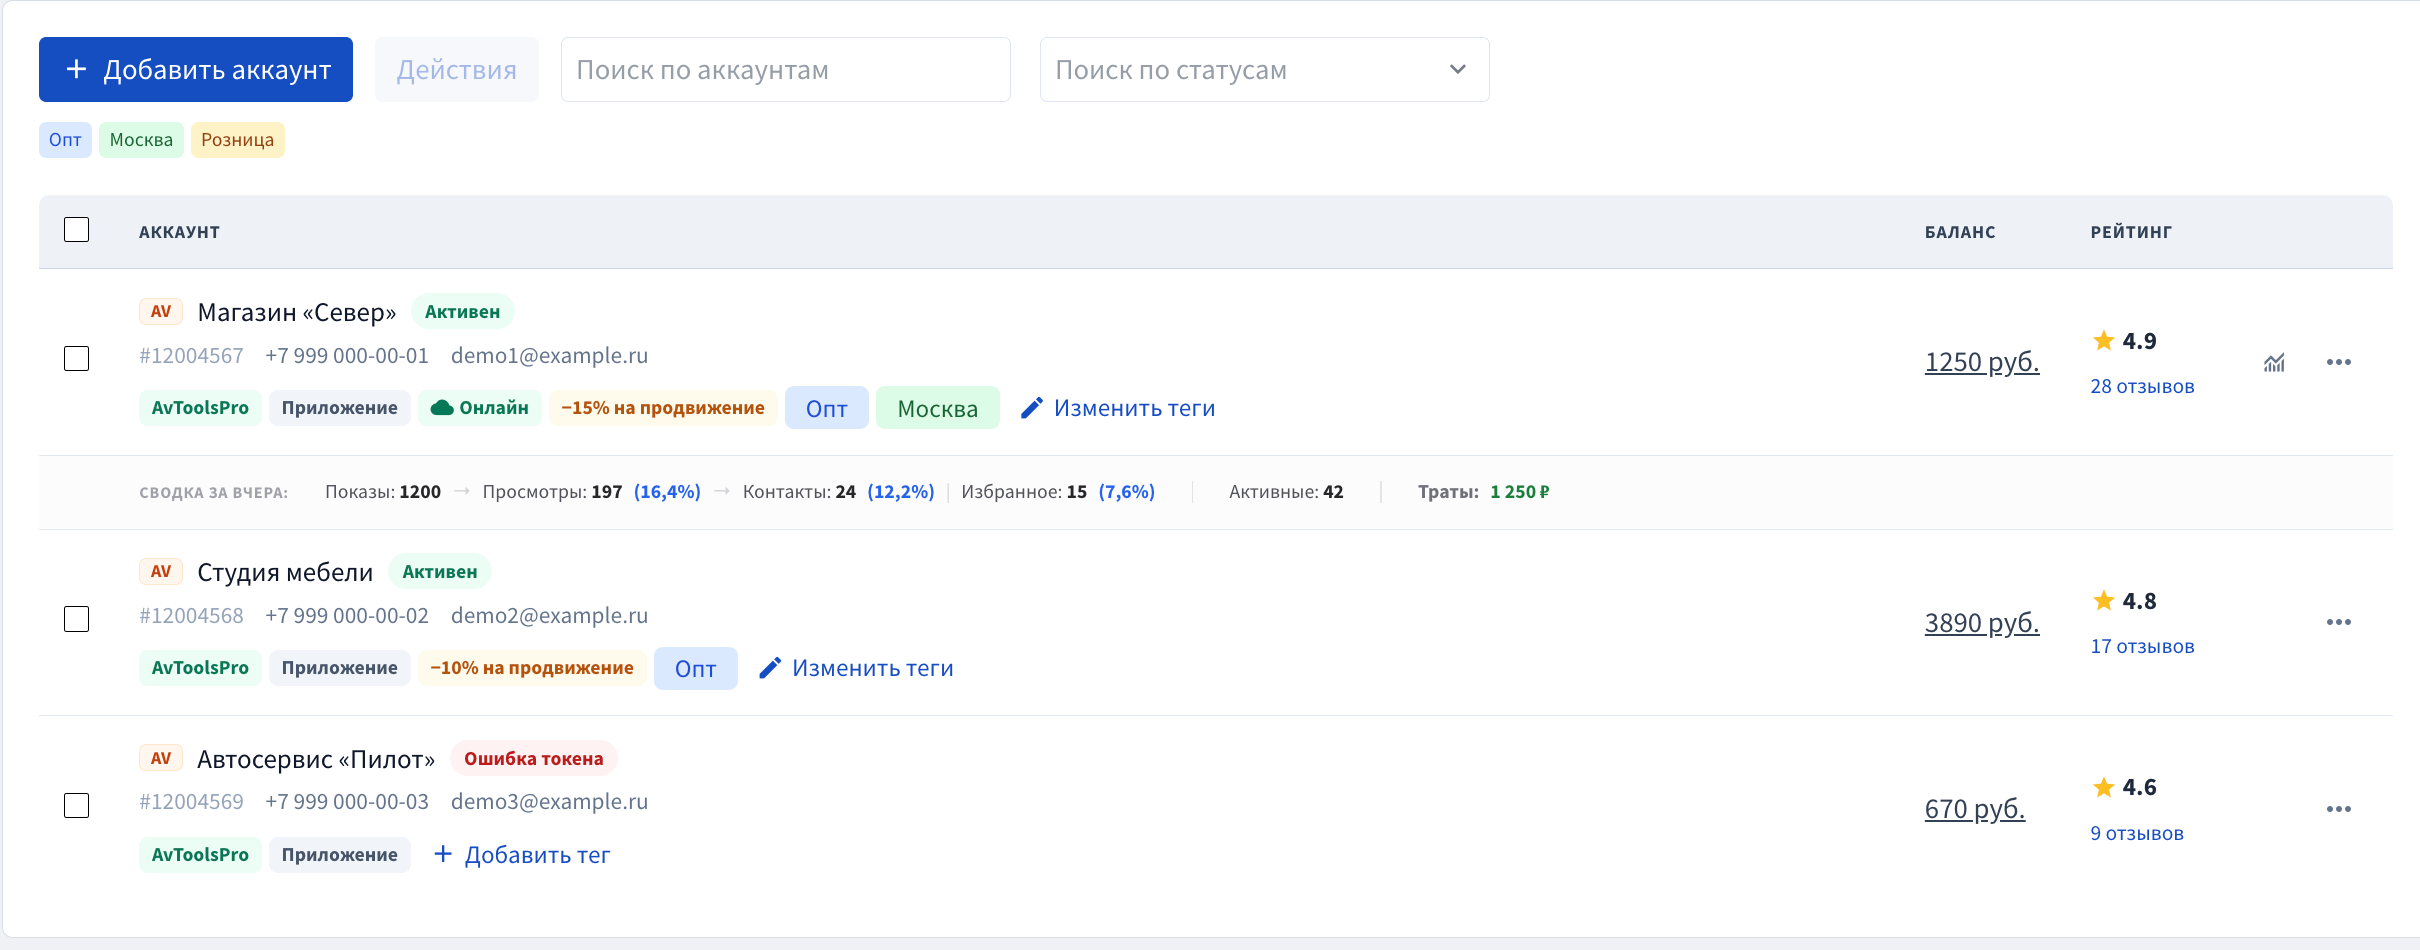Image resolution: width=2420 pixels, height=950 pixels.
Task: Open statistics chart icon for Магазин «Север»
Action: [x=2274, y=362]
